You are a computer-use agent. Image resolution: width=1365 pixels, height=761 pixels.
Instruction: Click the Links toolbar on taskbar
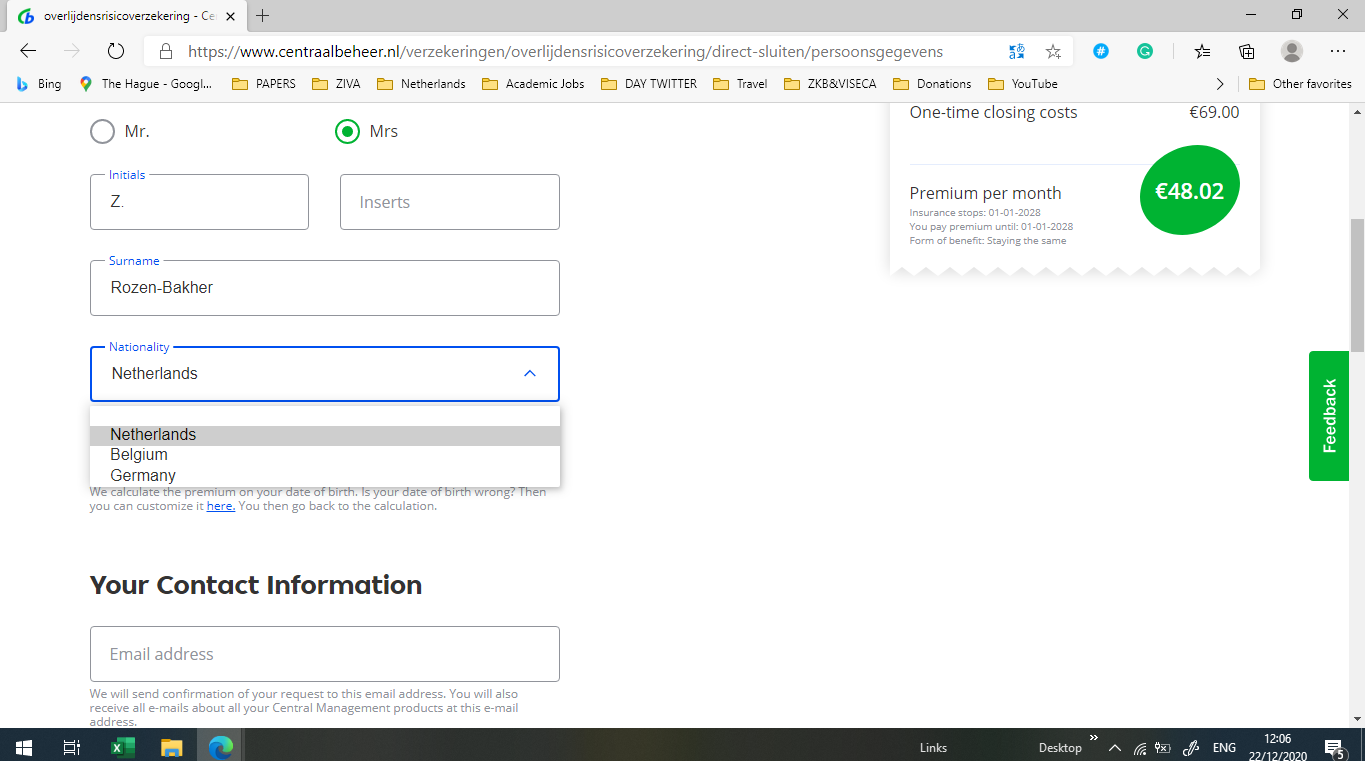[x=933, y=748]
